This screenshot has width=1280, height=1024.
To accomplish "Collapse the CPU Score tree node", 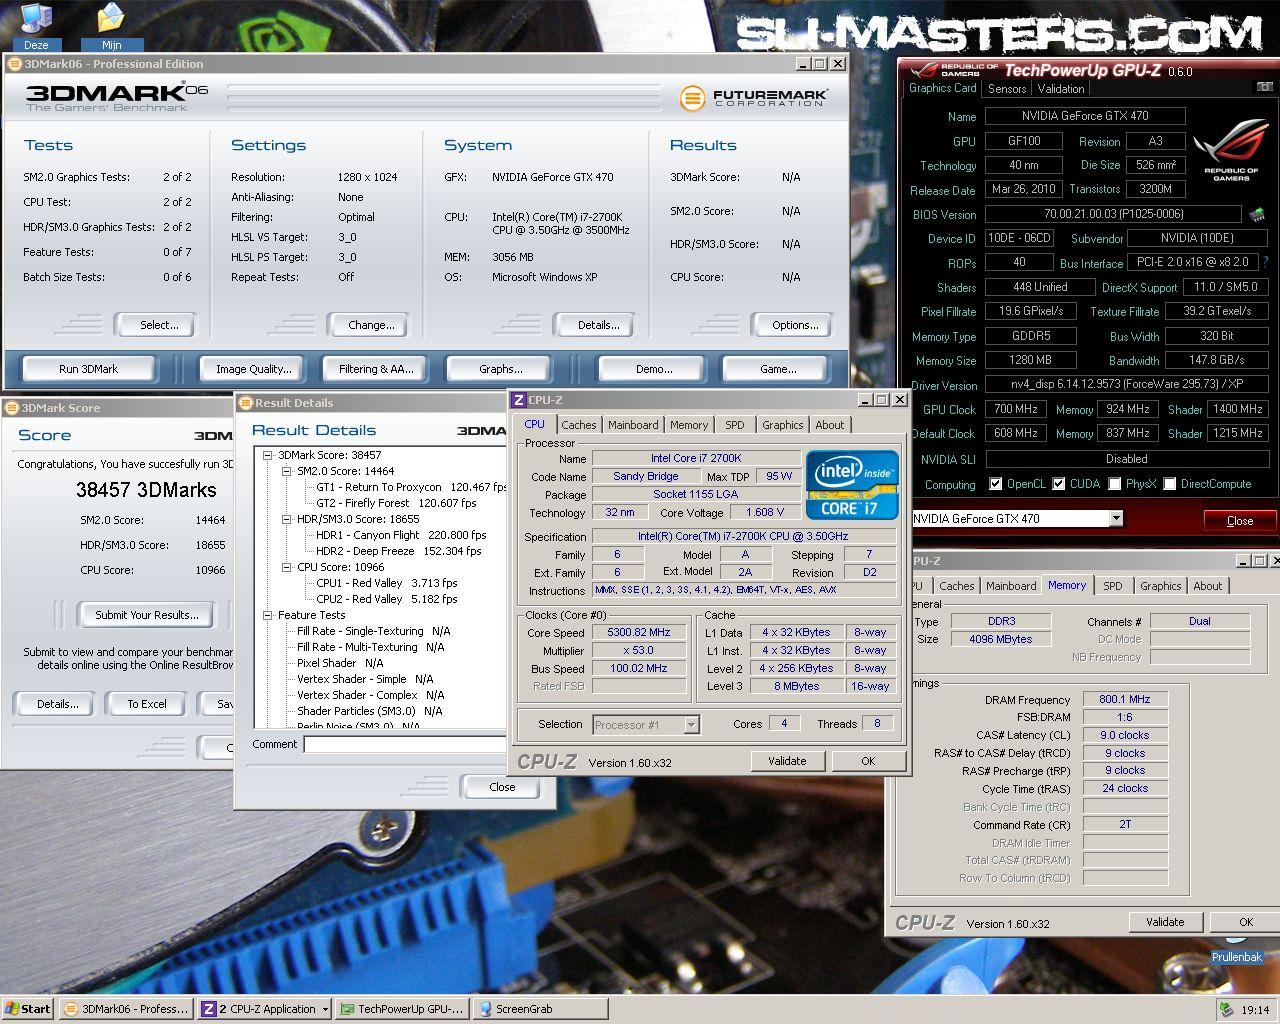I will coord(287,567).
